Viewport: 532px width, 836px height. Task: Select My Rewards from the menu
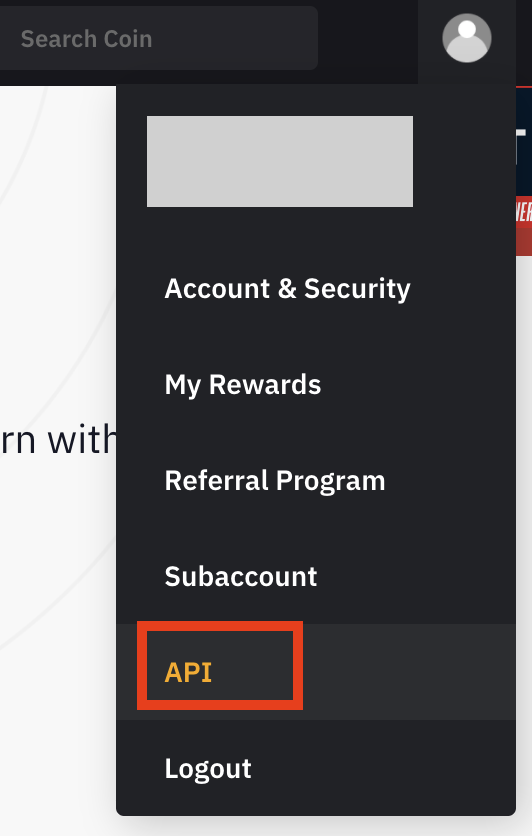pyautogui.click(x=243, y=384)
